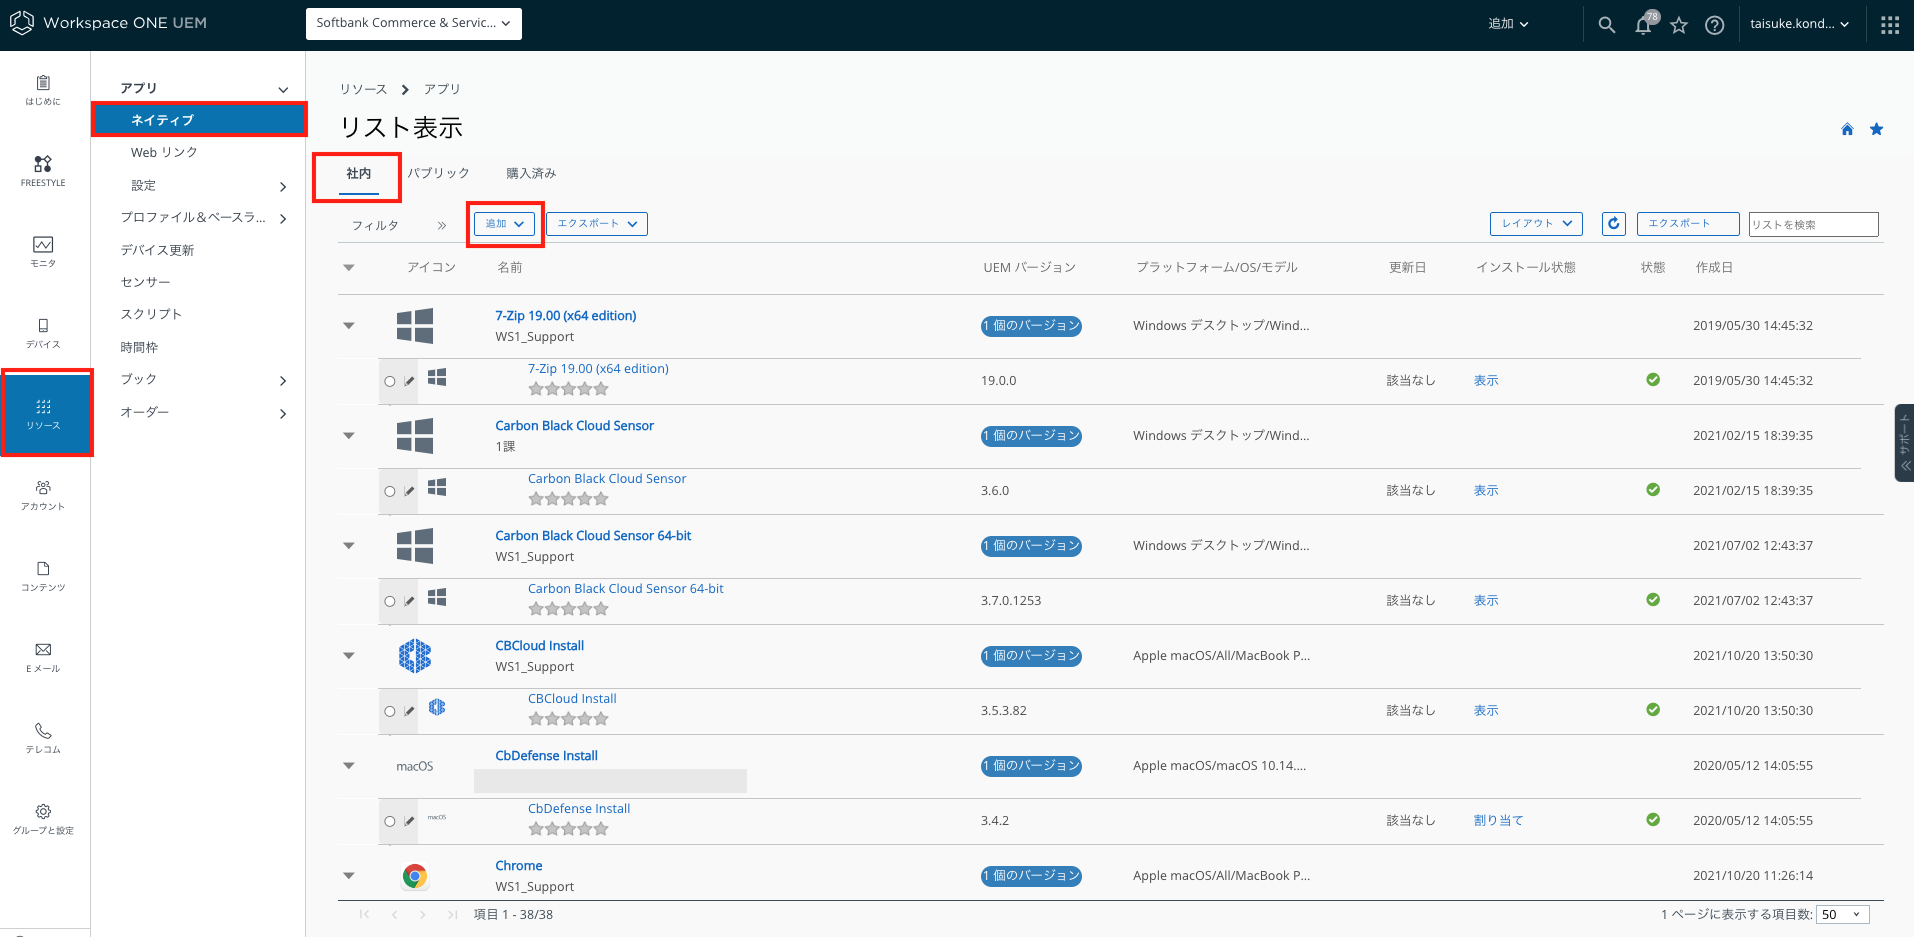Viewport: 1914px width, 937px height.
Task: Open Carbon Black Cloud Sensor 64-bit app link
Action: click(x=593, y=536)
